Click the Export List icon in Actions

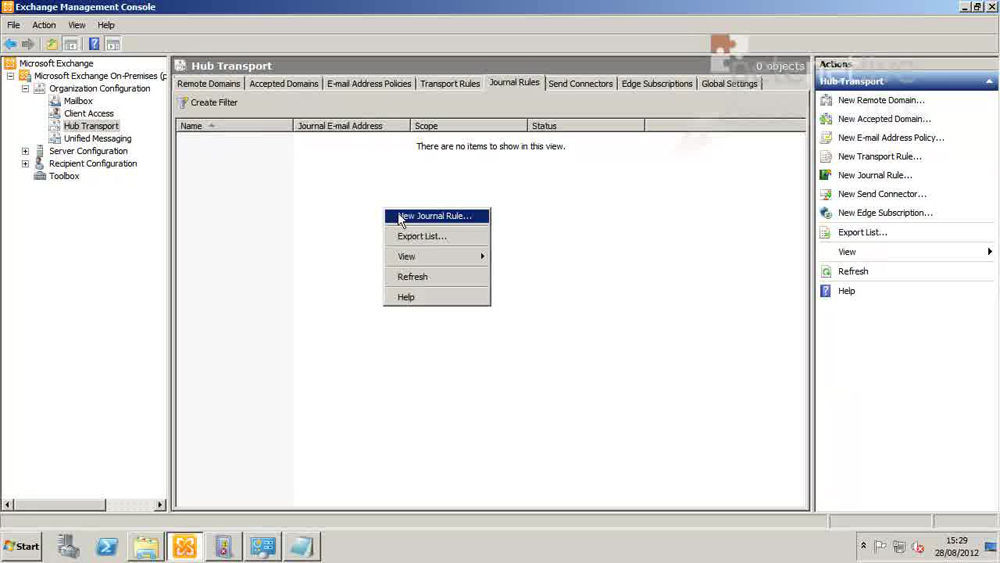[826, 233]
